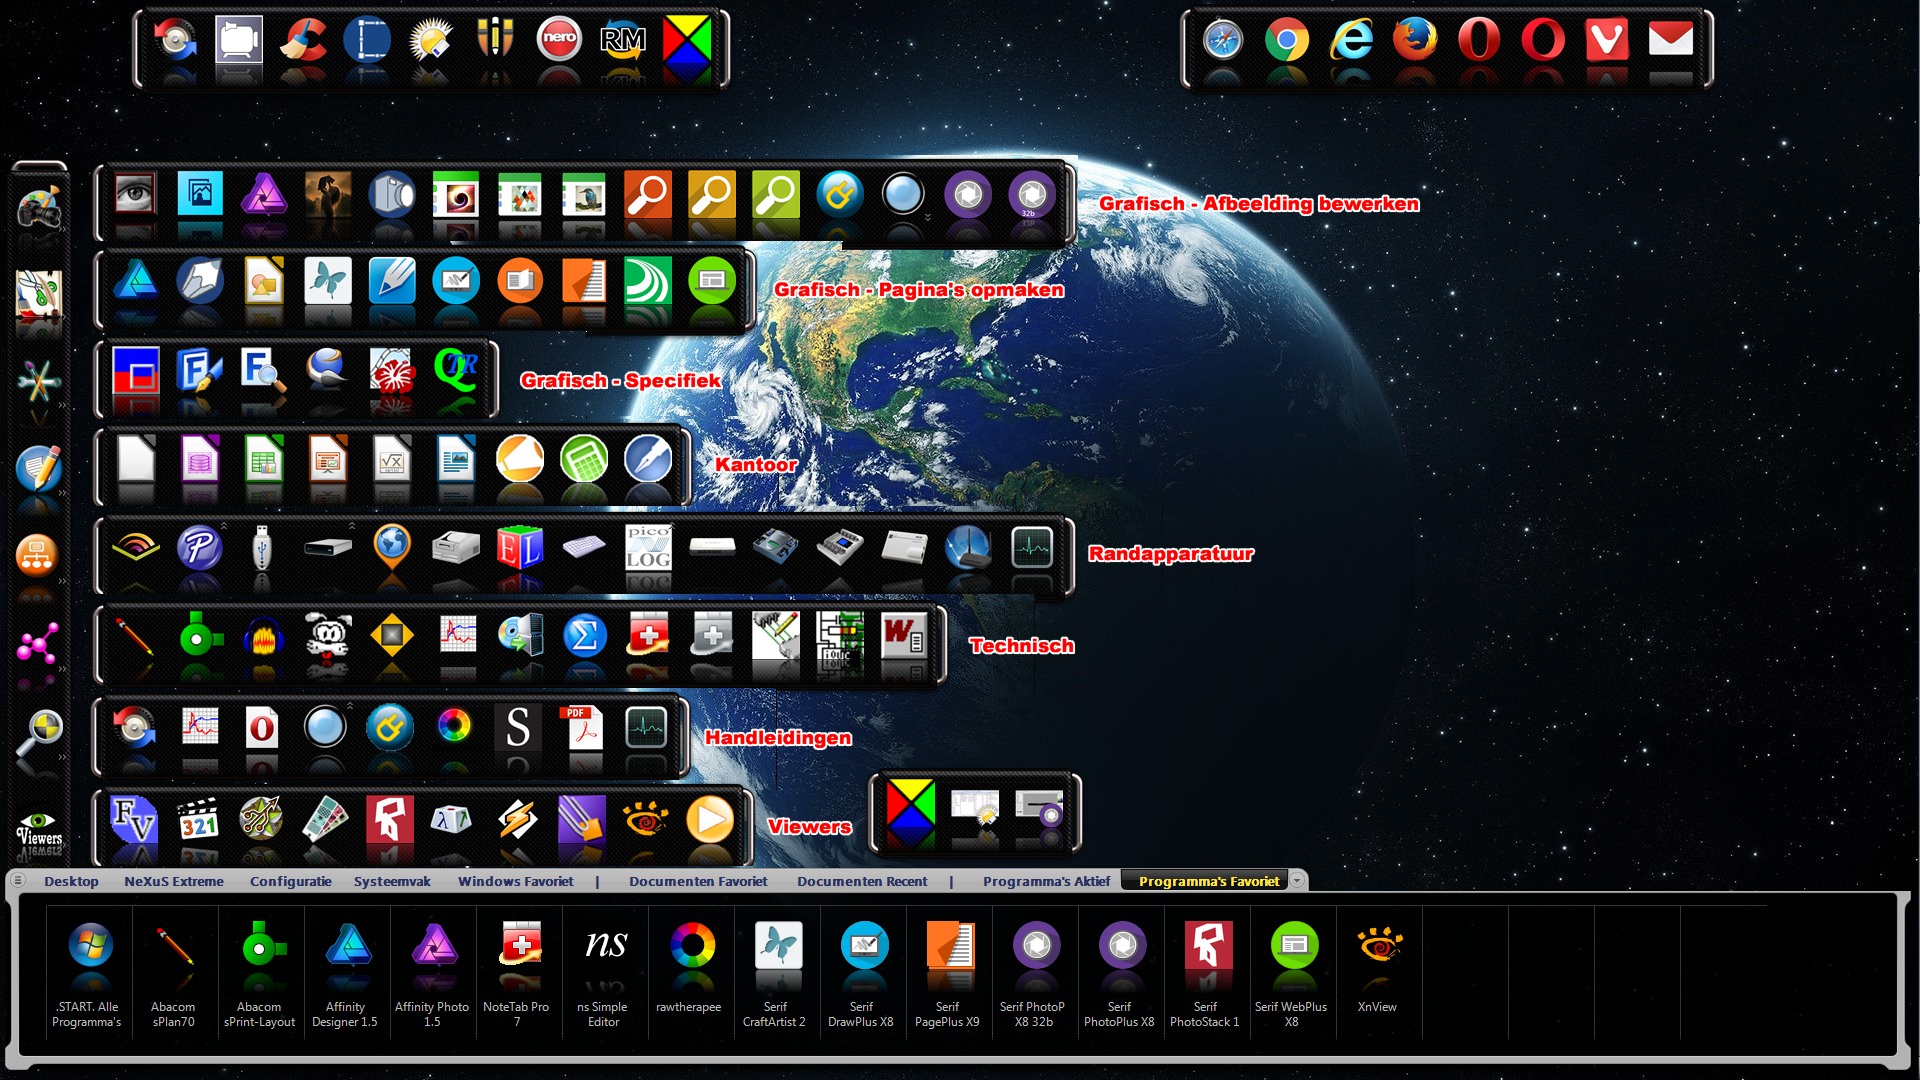
Task: Open the eye icon in image editing dock
Action: [x=135, y=193]
